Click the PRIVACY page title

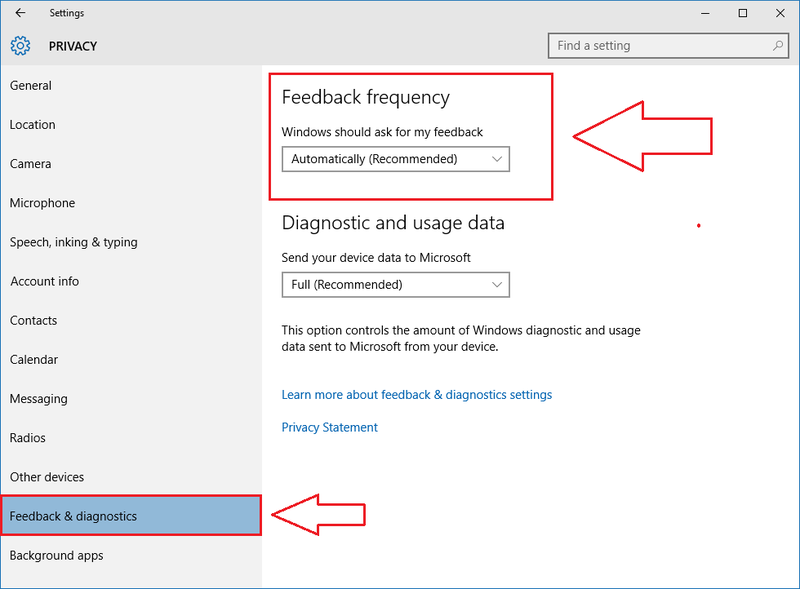pyautogui.click(x=73, y=46)
